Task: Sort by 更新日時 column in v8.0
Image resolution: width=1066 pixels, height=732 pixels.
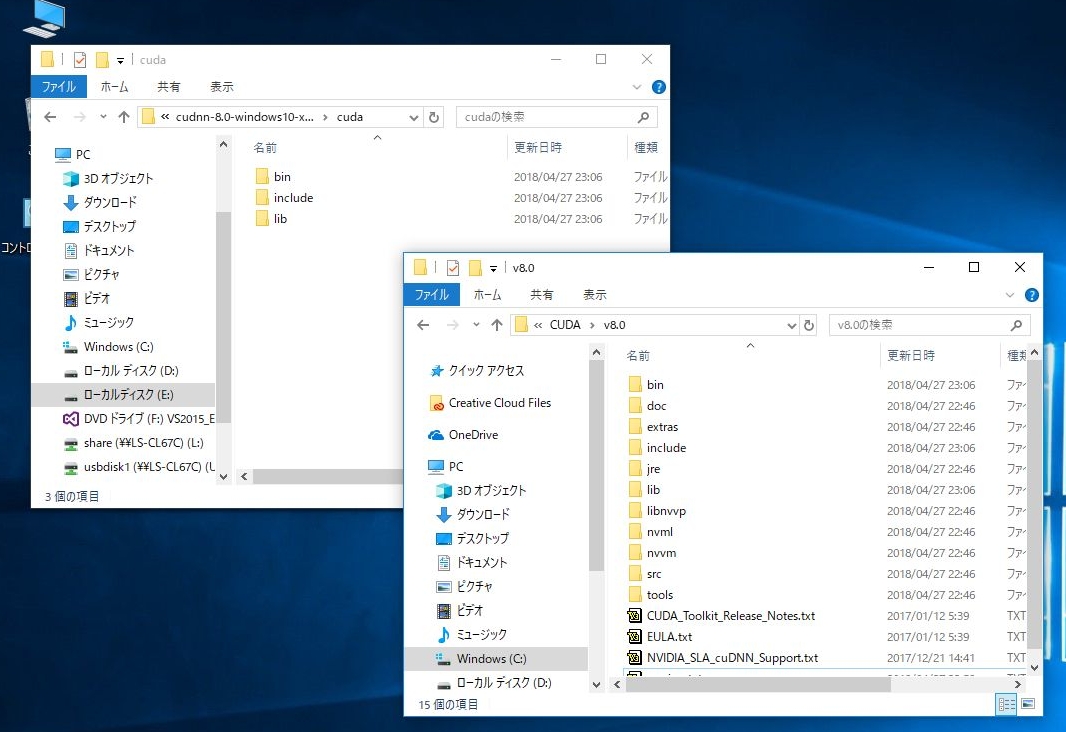Action: coord(910,355)
